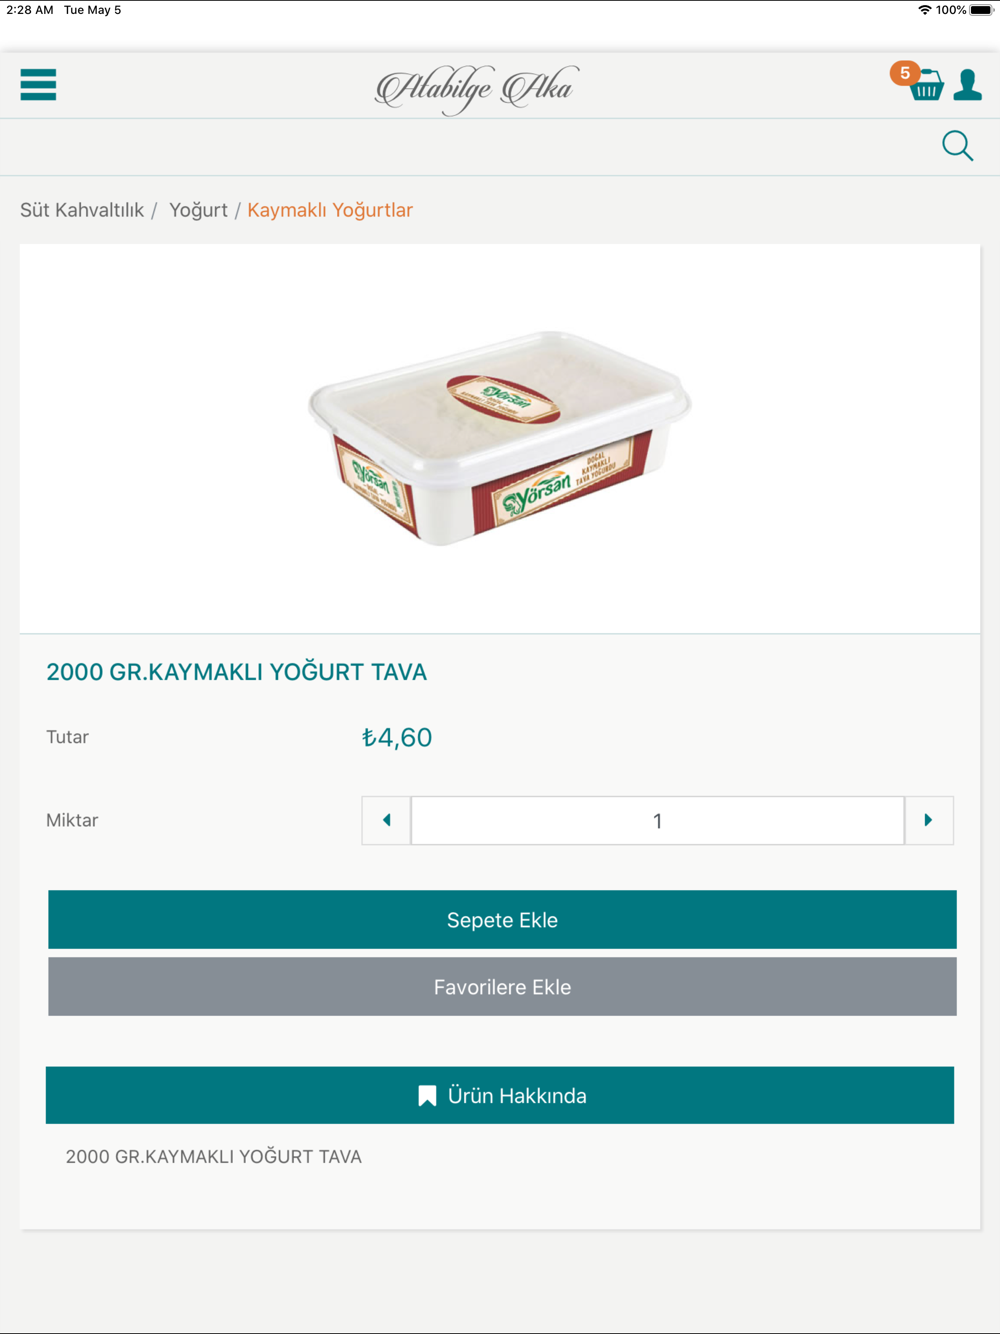This screenshot has height=1334, width=1000.
Task: Tap the Yörsan yoghurt product image
Action: pyautogui.click(x=499, y=438)
